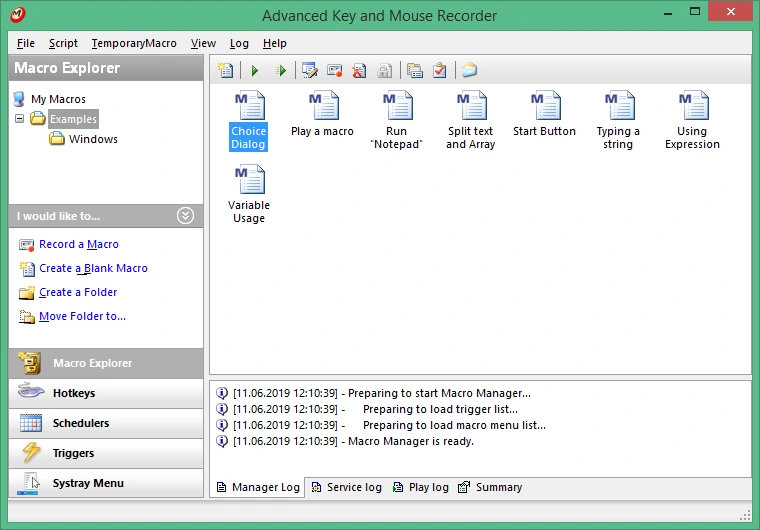The height and width of the screenshot is (530, 760).
Task: Click the Windows folder icon in tree
Action: click(x=57, y=139)
